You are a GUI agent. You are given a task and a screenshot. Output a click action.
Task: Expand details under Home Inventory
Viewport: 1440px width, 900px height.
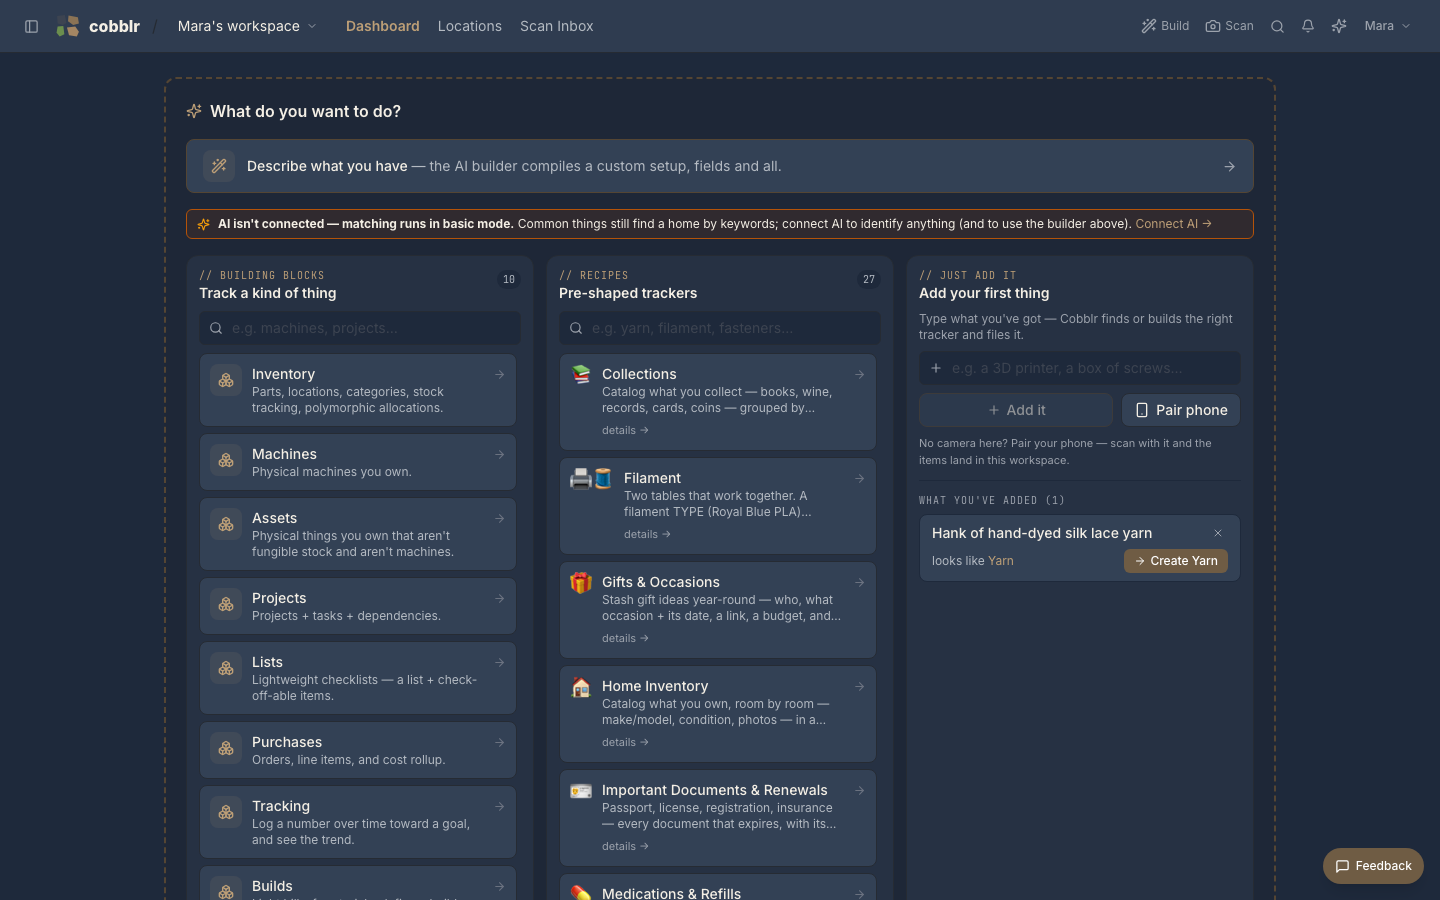[x=625, y=742]
